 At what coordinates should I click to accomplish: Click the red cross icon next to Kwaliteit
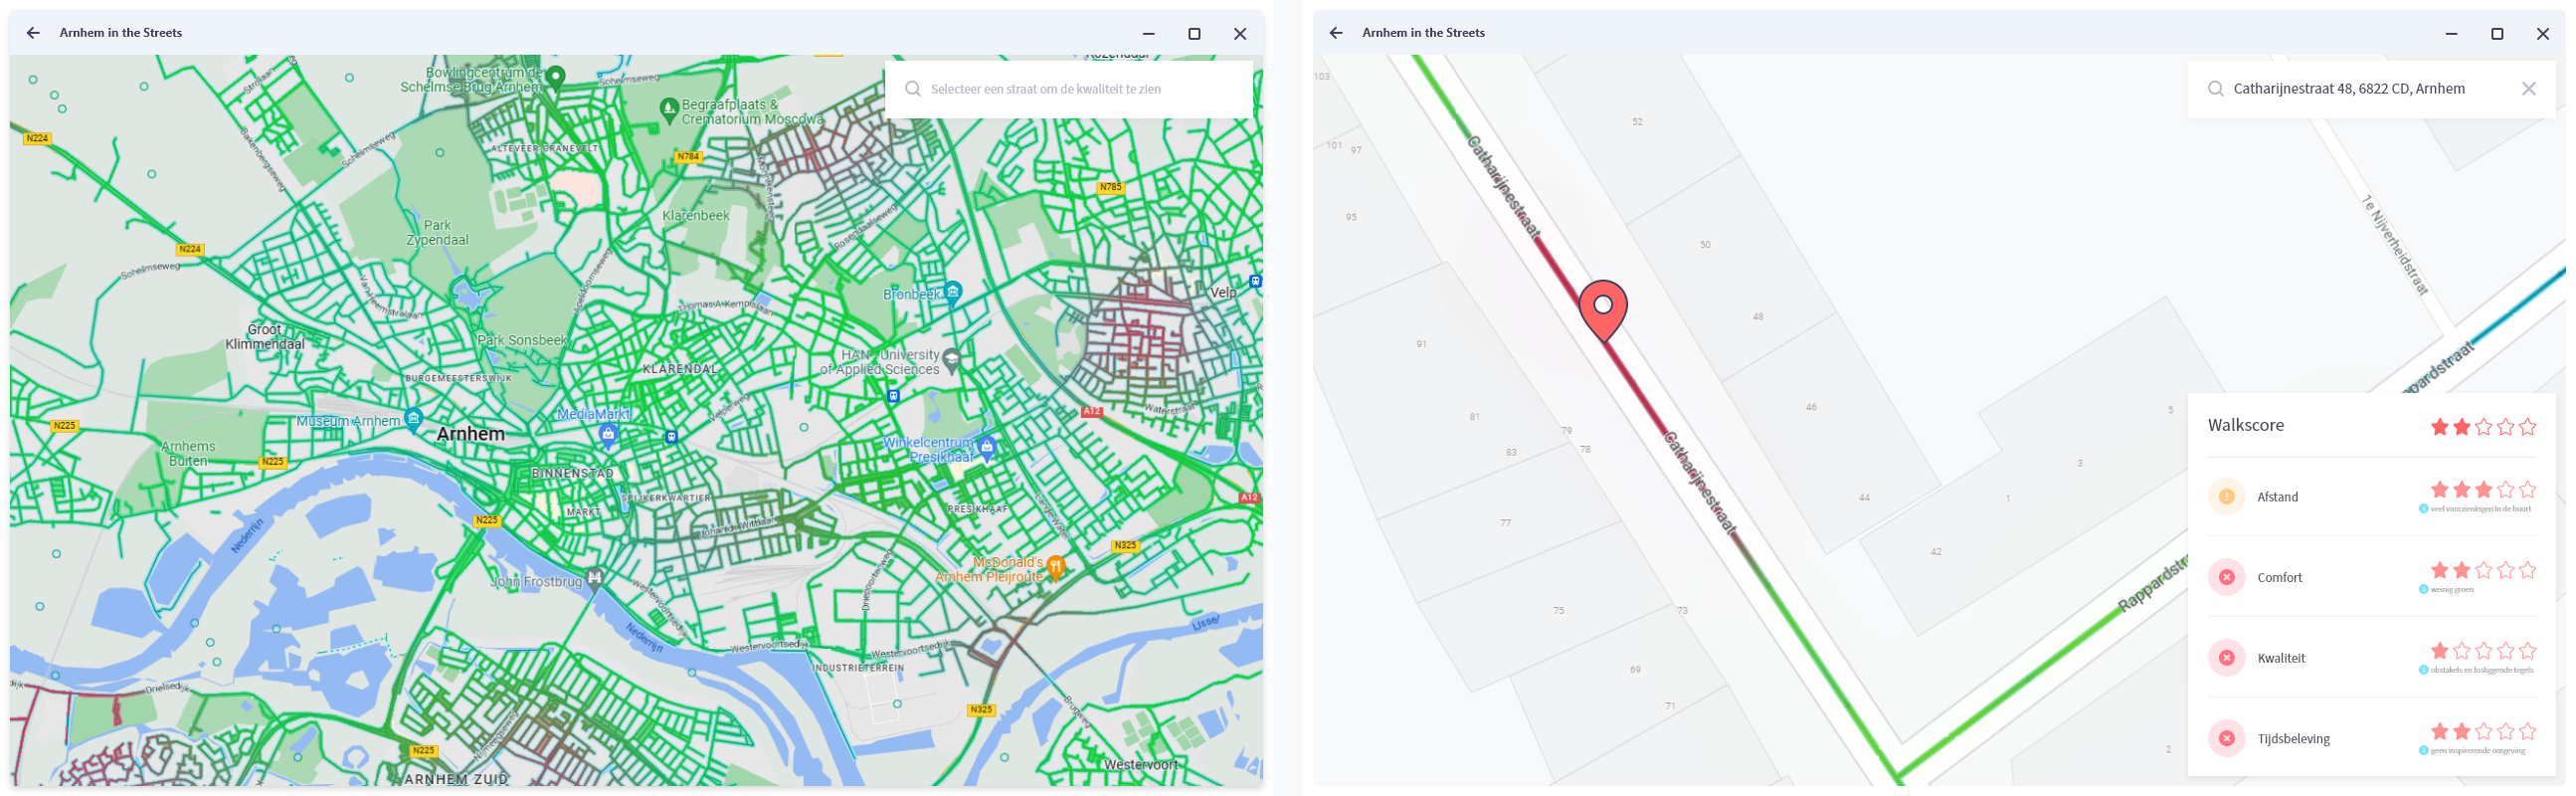tap(2226, 658)
